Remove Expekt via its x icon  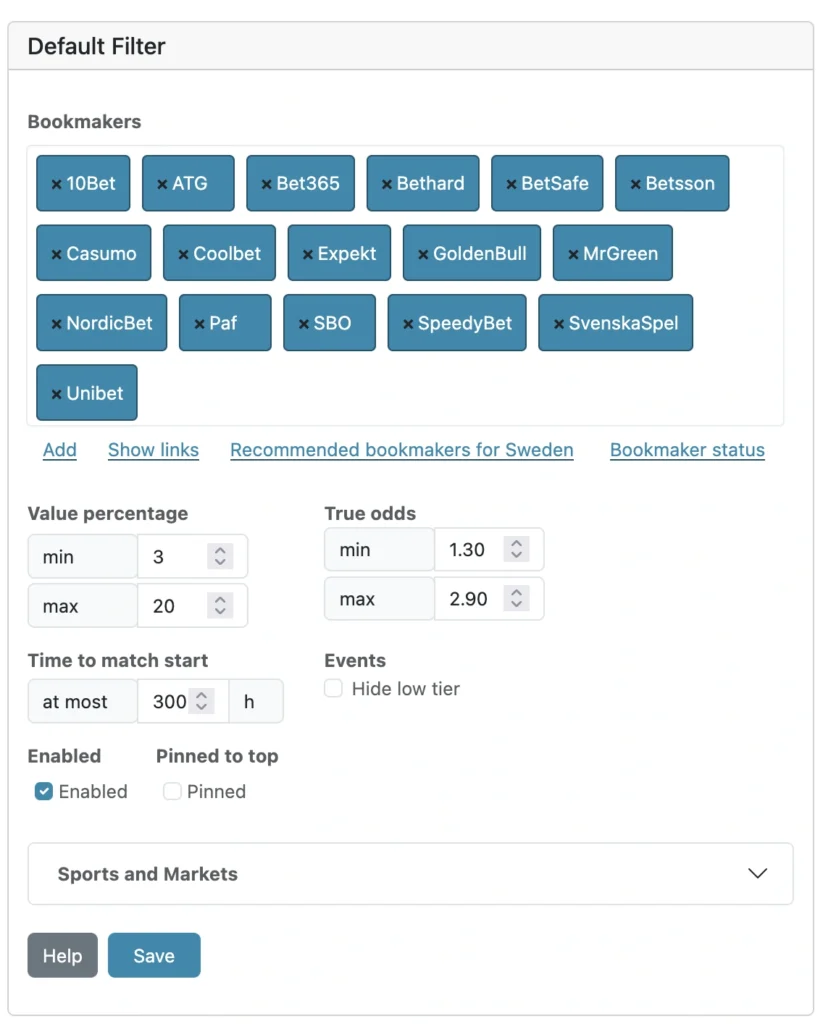pos(308,255)
